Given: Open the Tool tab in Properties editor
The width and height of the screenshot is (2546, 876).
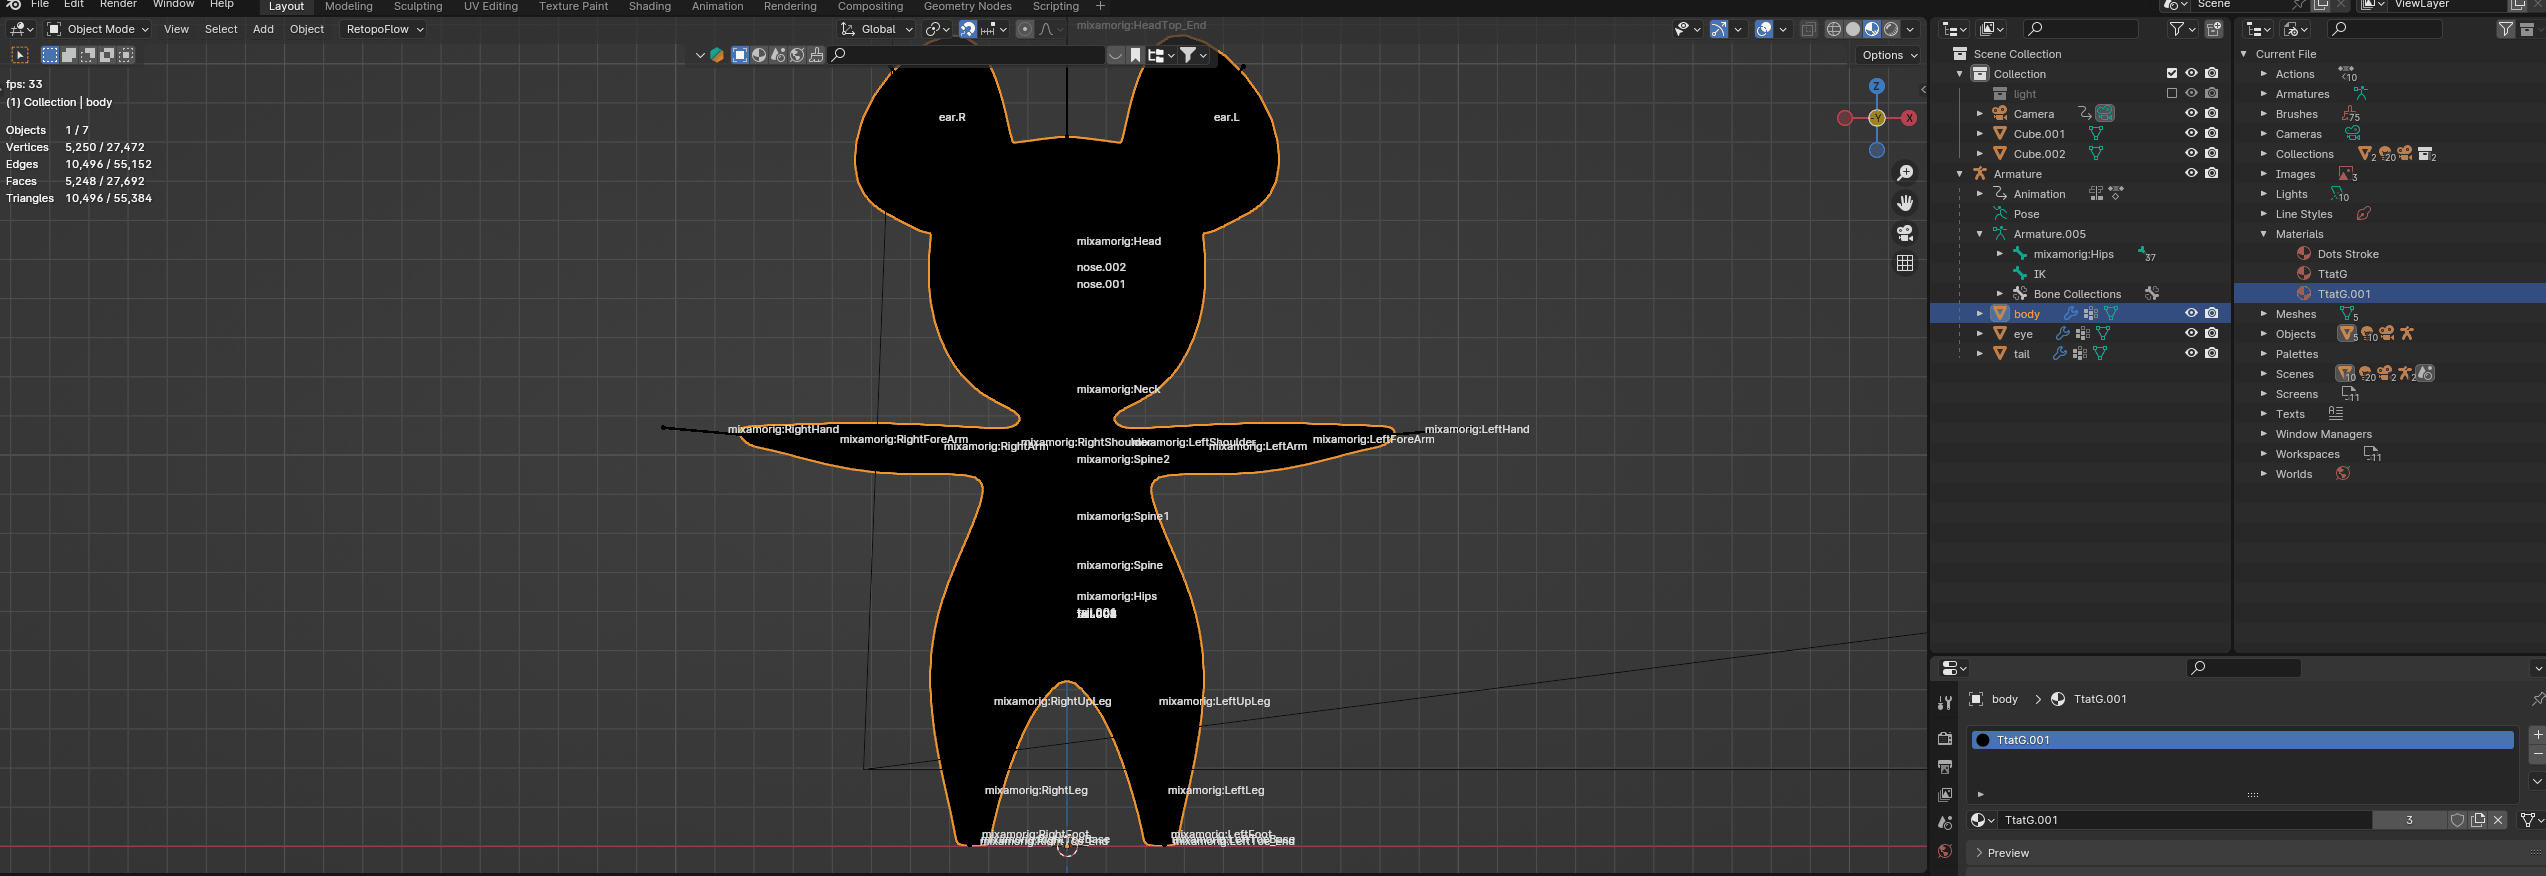Looking at the screenshot, I should click(1945, 703).
